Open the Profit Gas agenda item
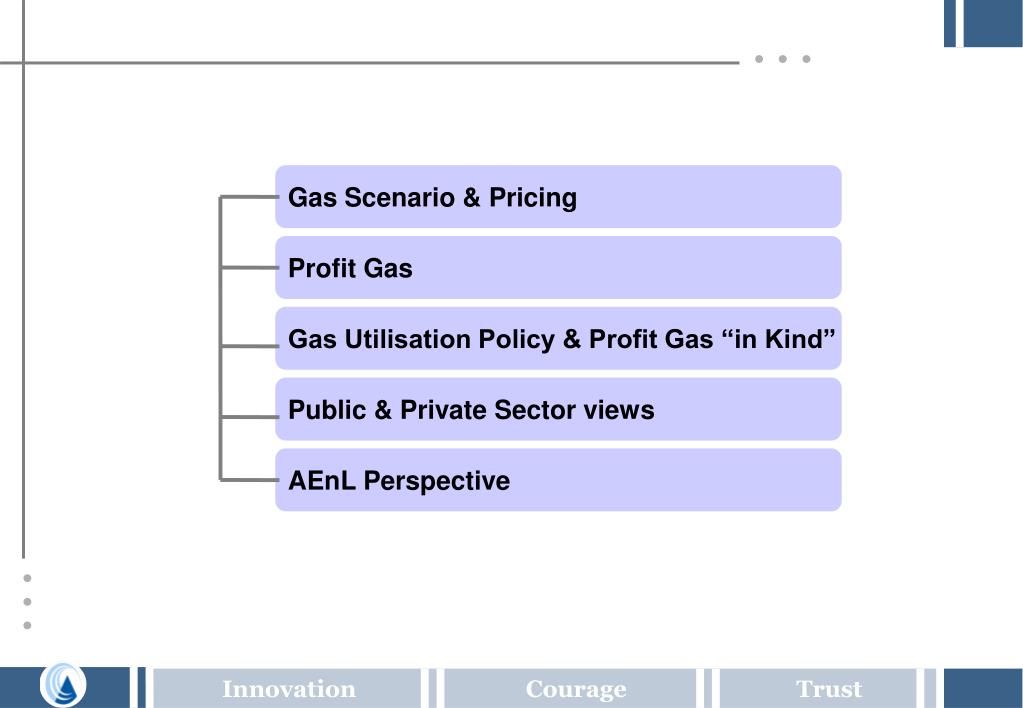The height and width of the screenshot is (708, 1023). coord(558,268)
